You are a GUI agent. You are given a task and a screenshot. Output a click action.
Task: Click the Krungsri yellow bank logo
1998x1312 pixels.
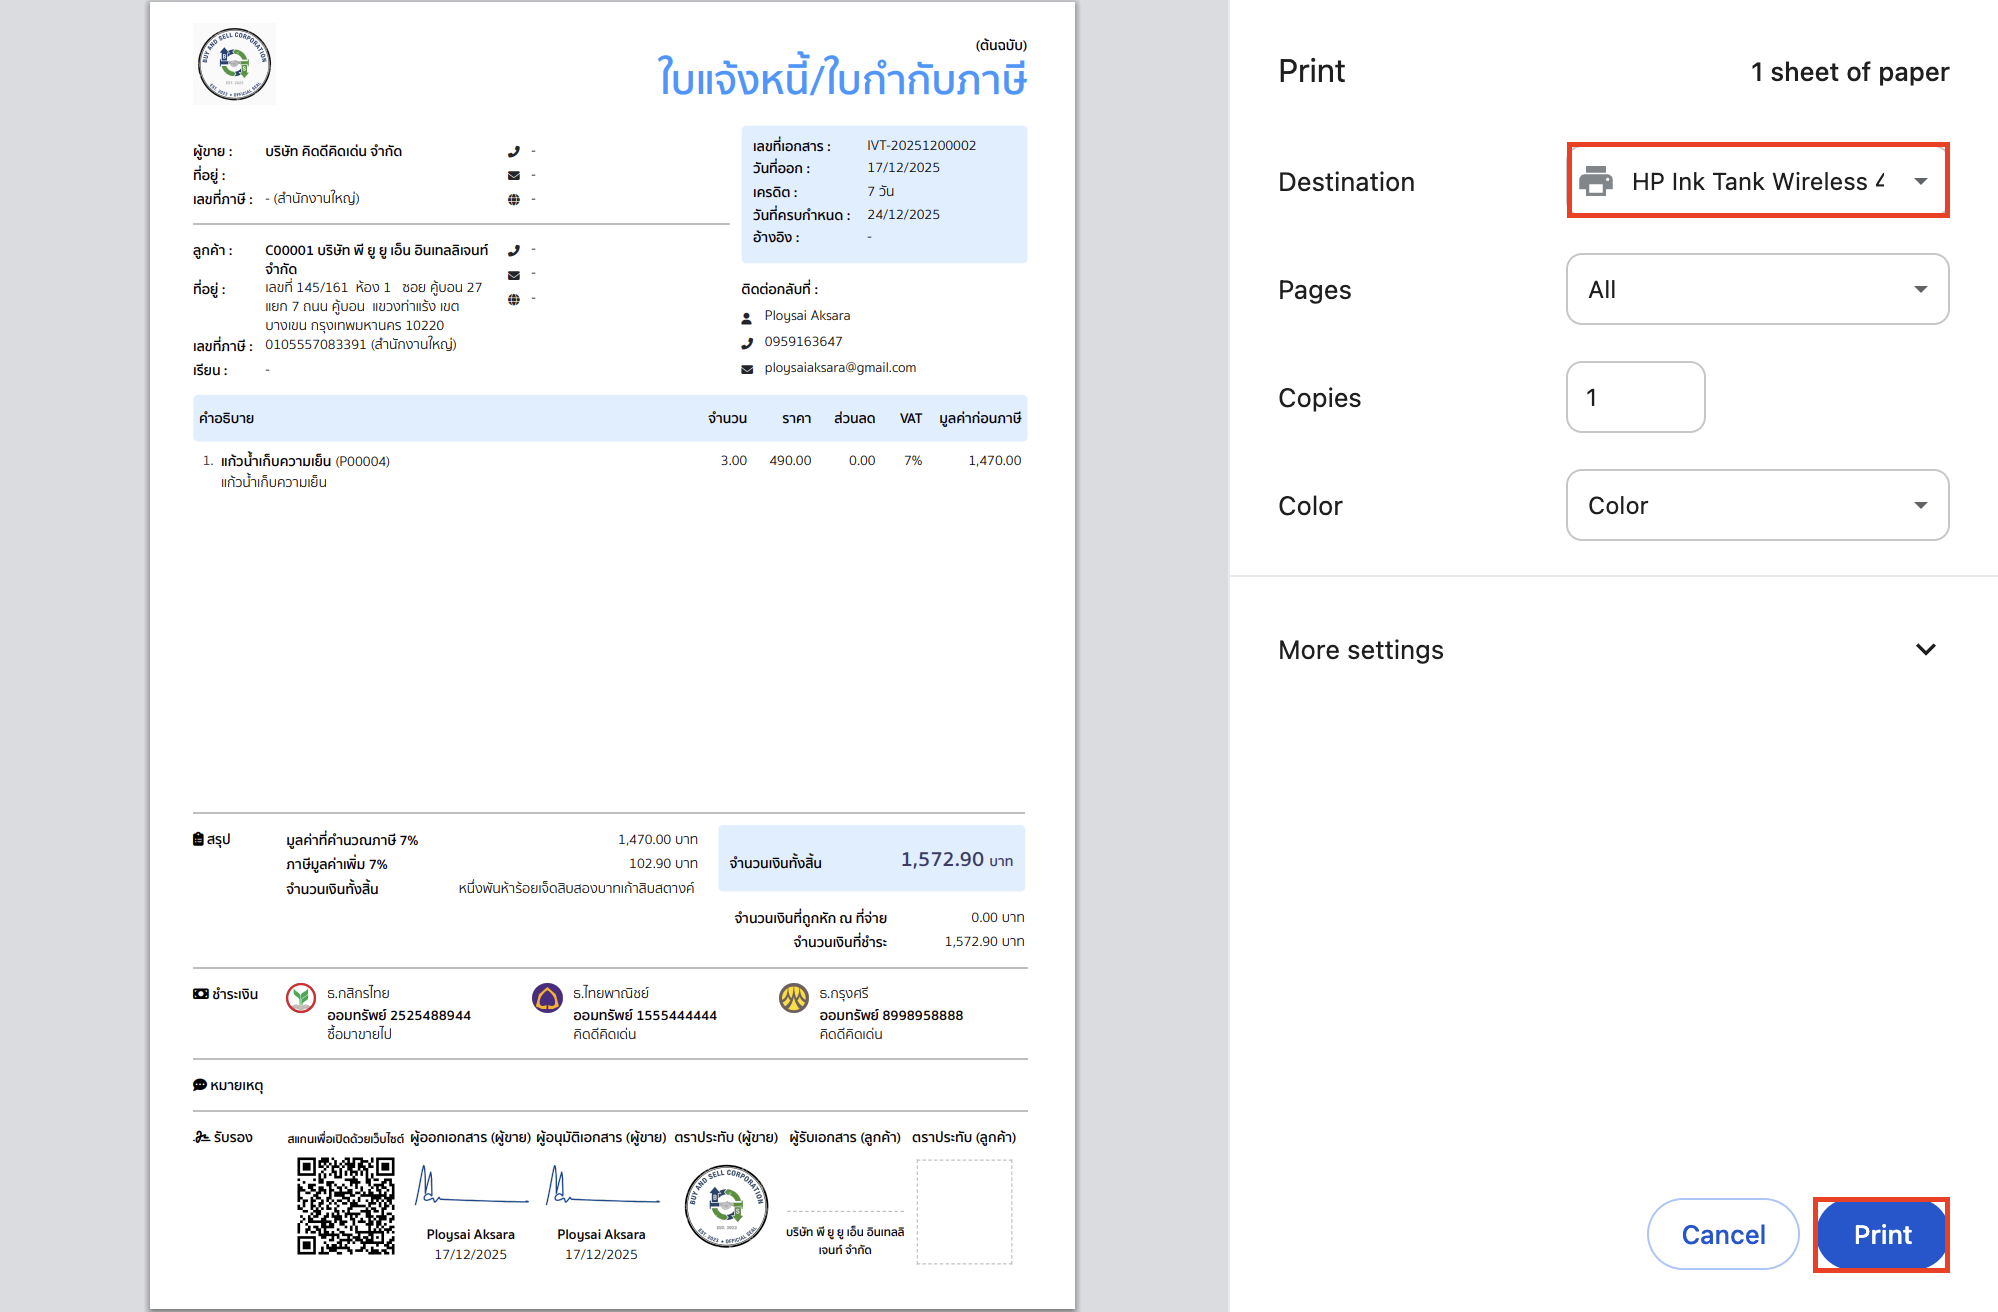792,999
